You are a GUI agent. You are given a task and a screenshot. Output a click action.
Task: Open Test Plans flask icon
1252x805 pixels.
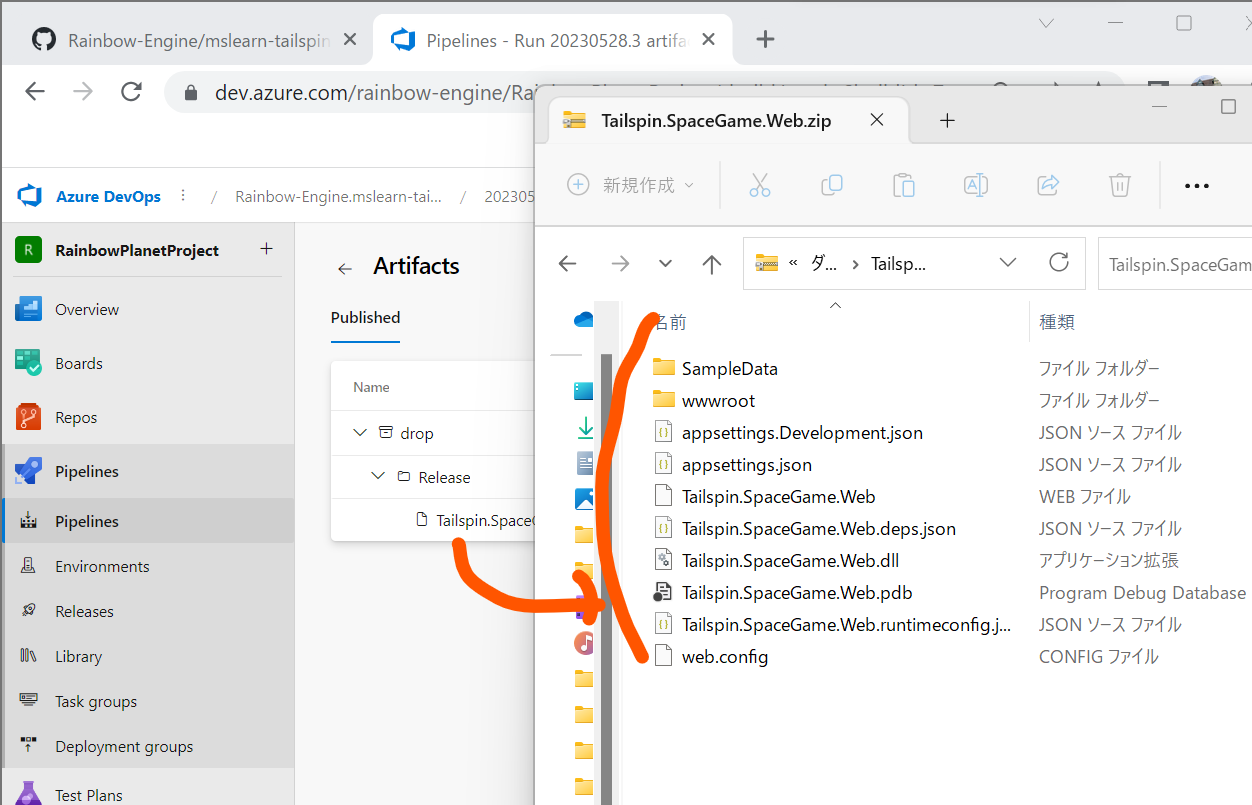click(x=28, y=795)
